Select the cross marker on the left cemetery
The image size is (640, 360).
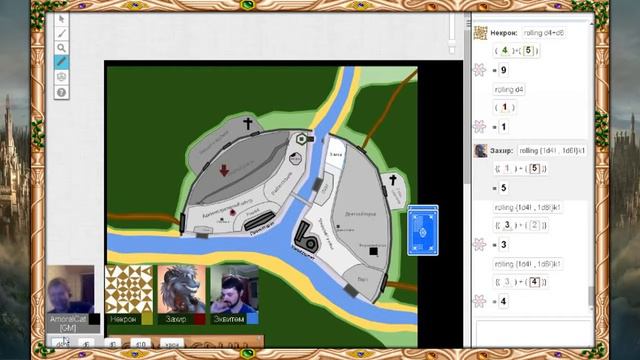point(248,123)
